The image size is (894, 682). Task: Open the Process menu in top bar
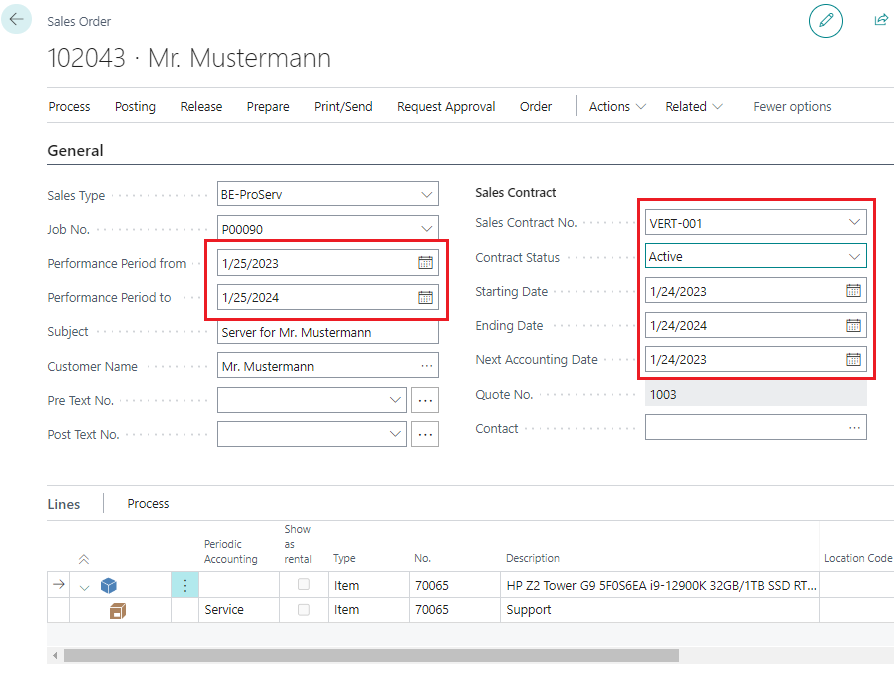(70, 107)
